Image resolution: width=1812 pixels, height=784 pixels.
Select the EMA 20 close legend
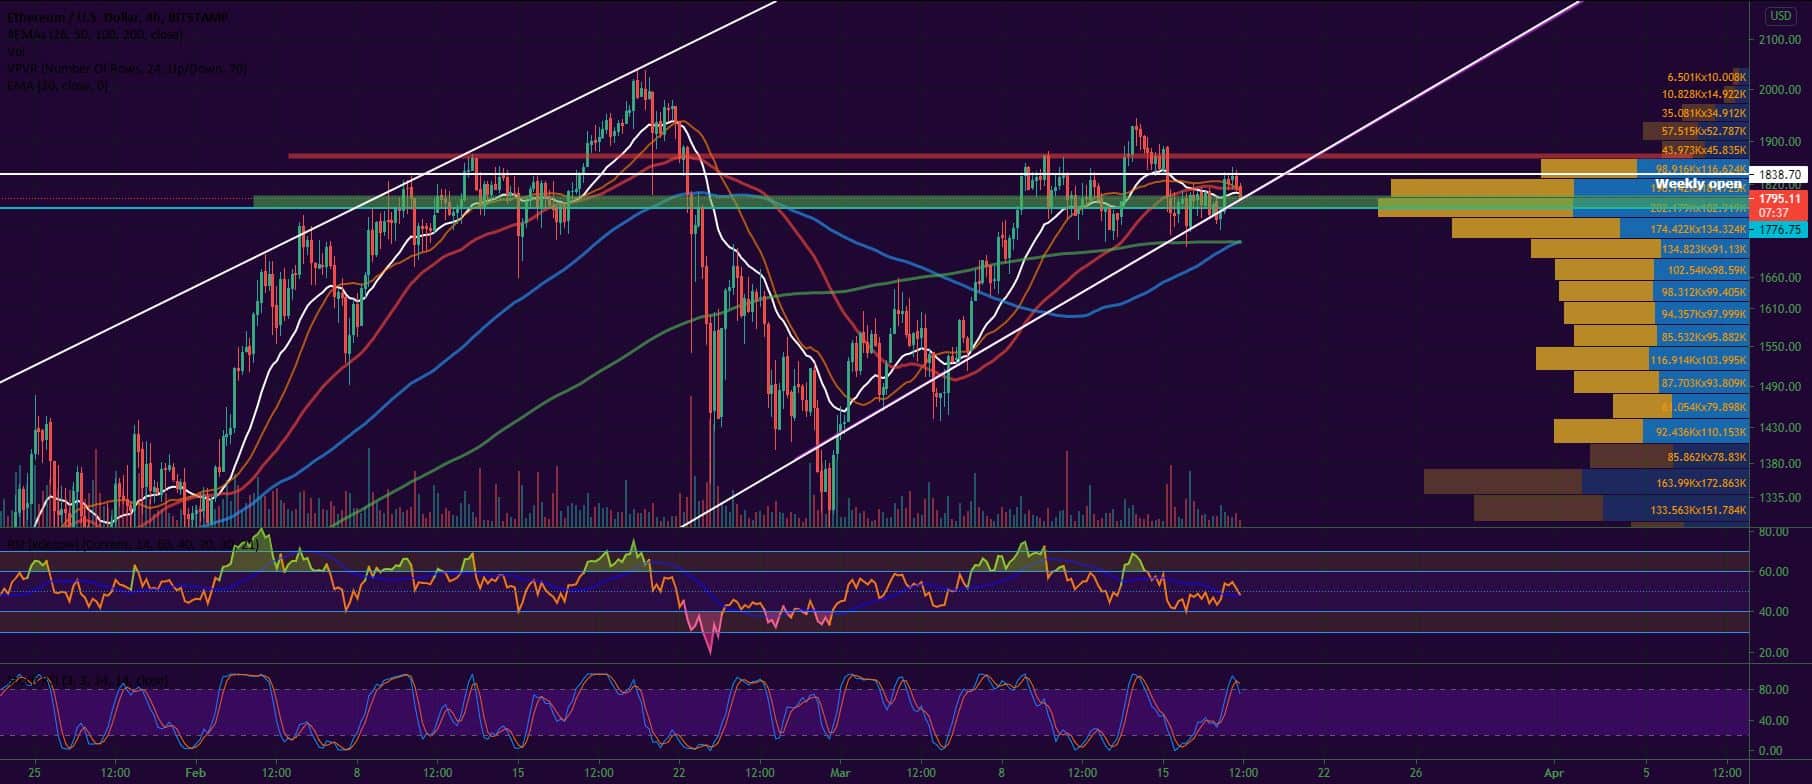(x=57, y=86)
